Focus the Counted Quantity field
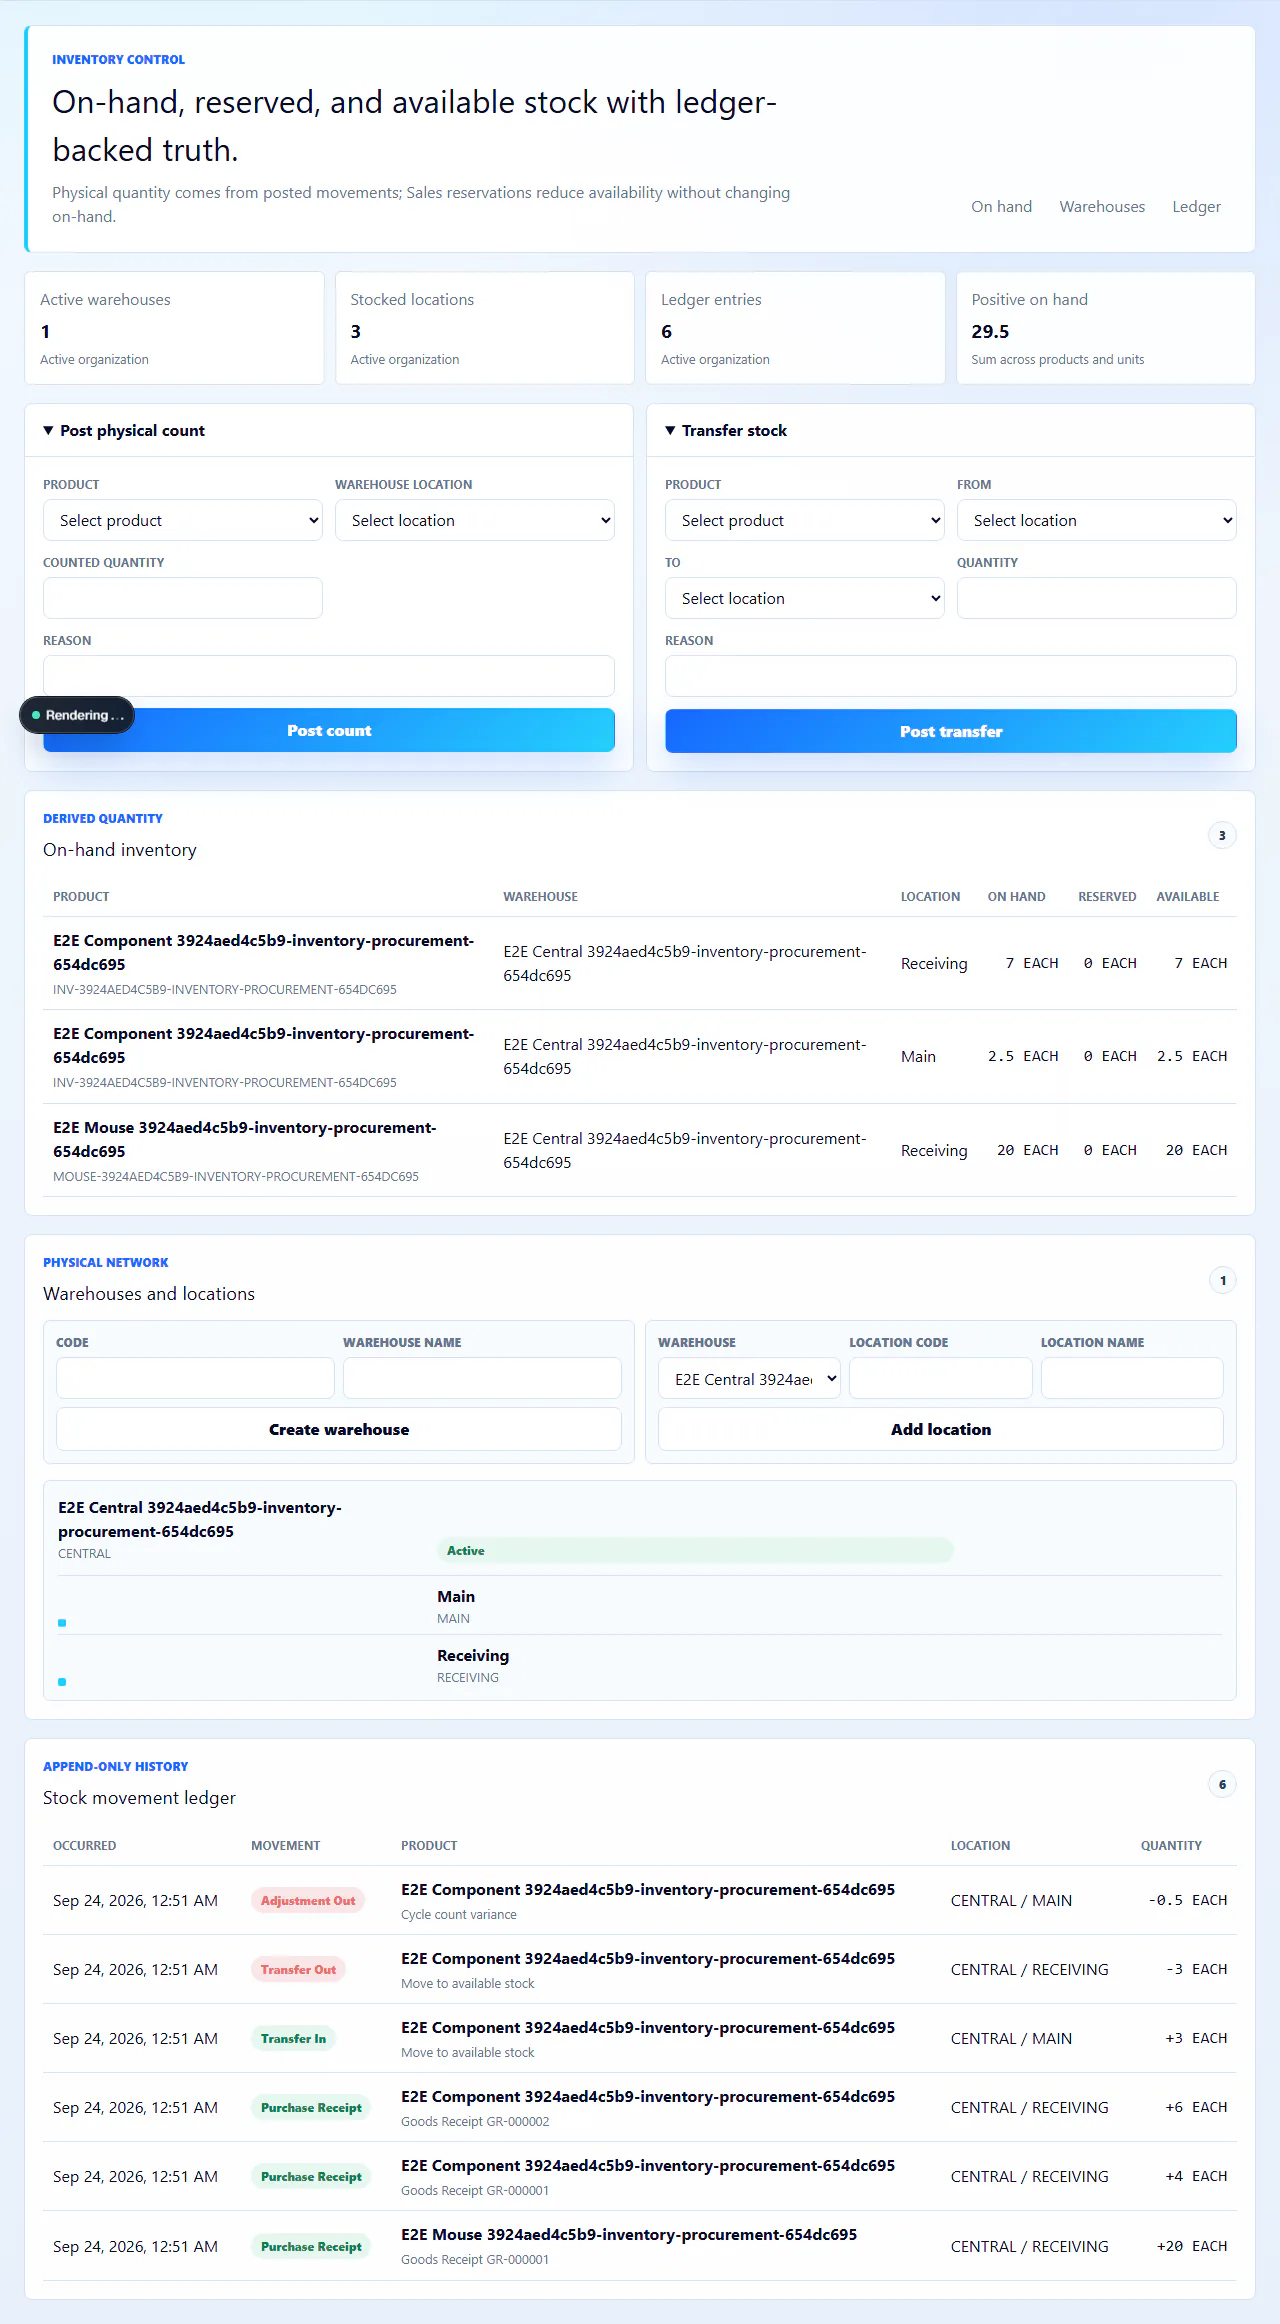1280x2324 pixels. click(183, 598)
